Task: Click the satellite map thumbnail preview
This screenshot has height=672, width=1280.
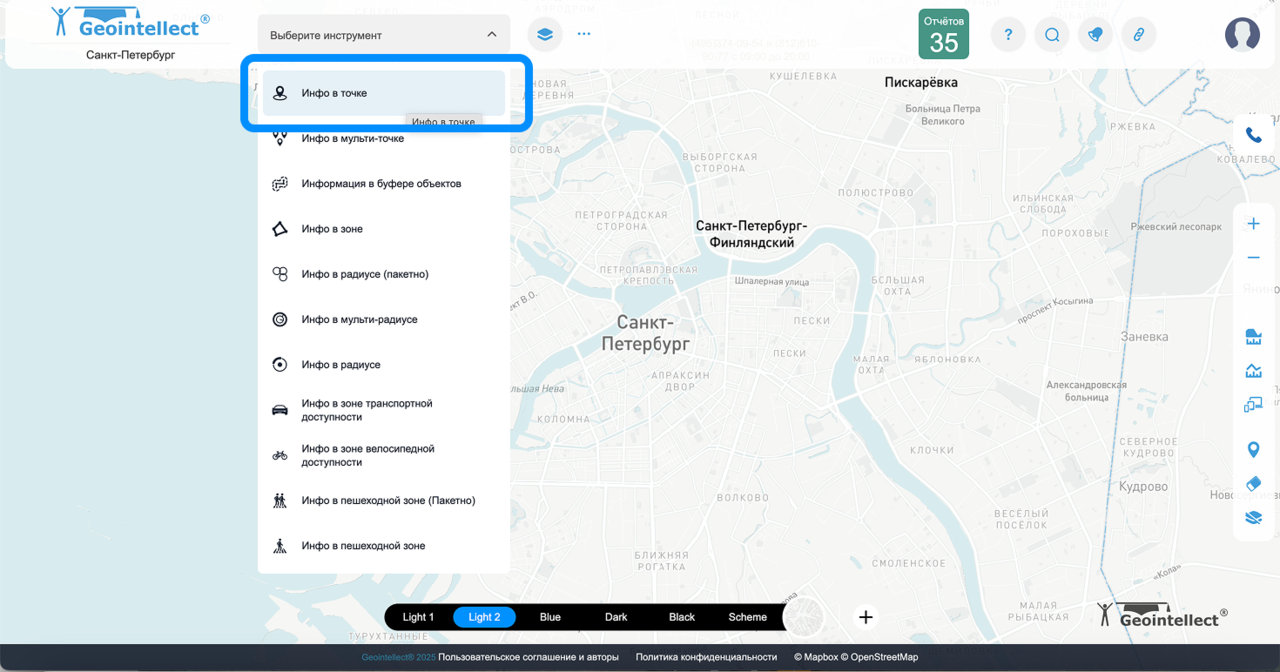Action: pyautogui.click(x=806, y=617)
